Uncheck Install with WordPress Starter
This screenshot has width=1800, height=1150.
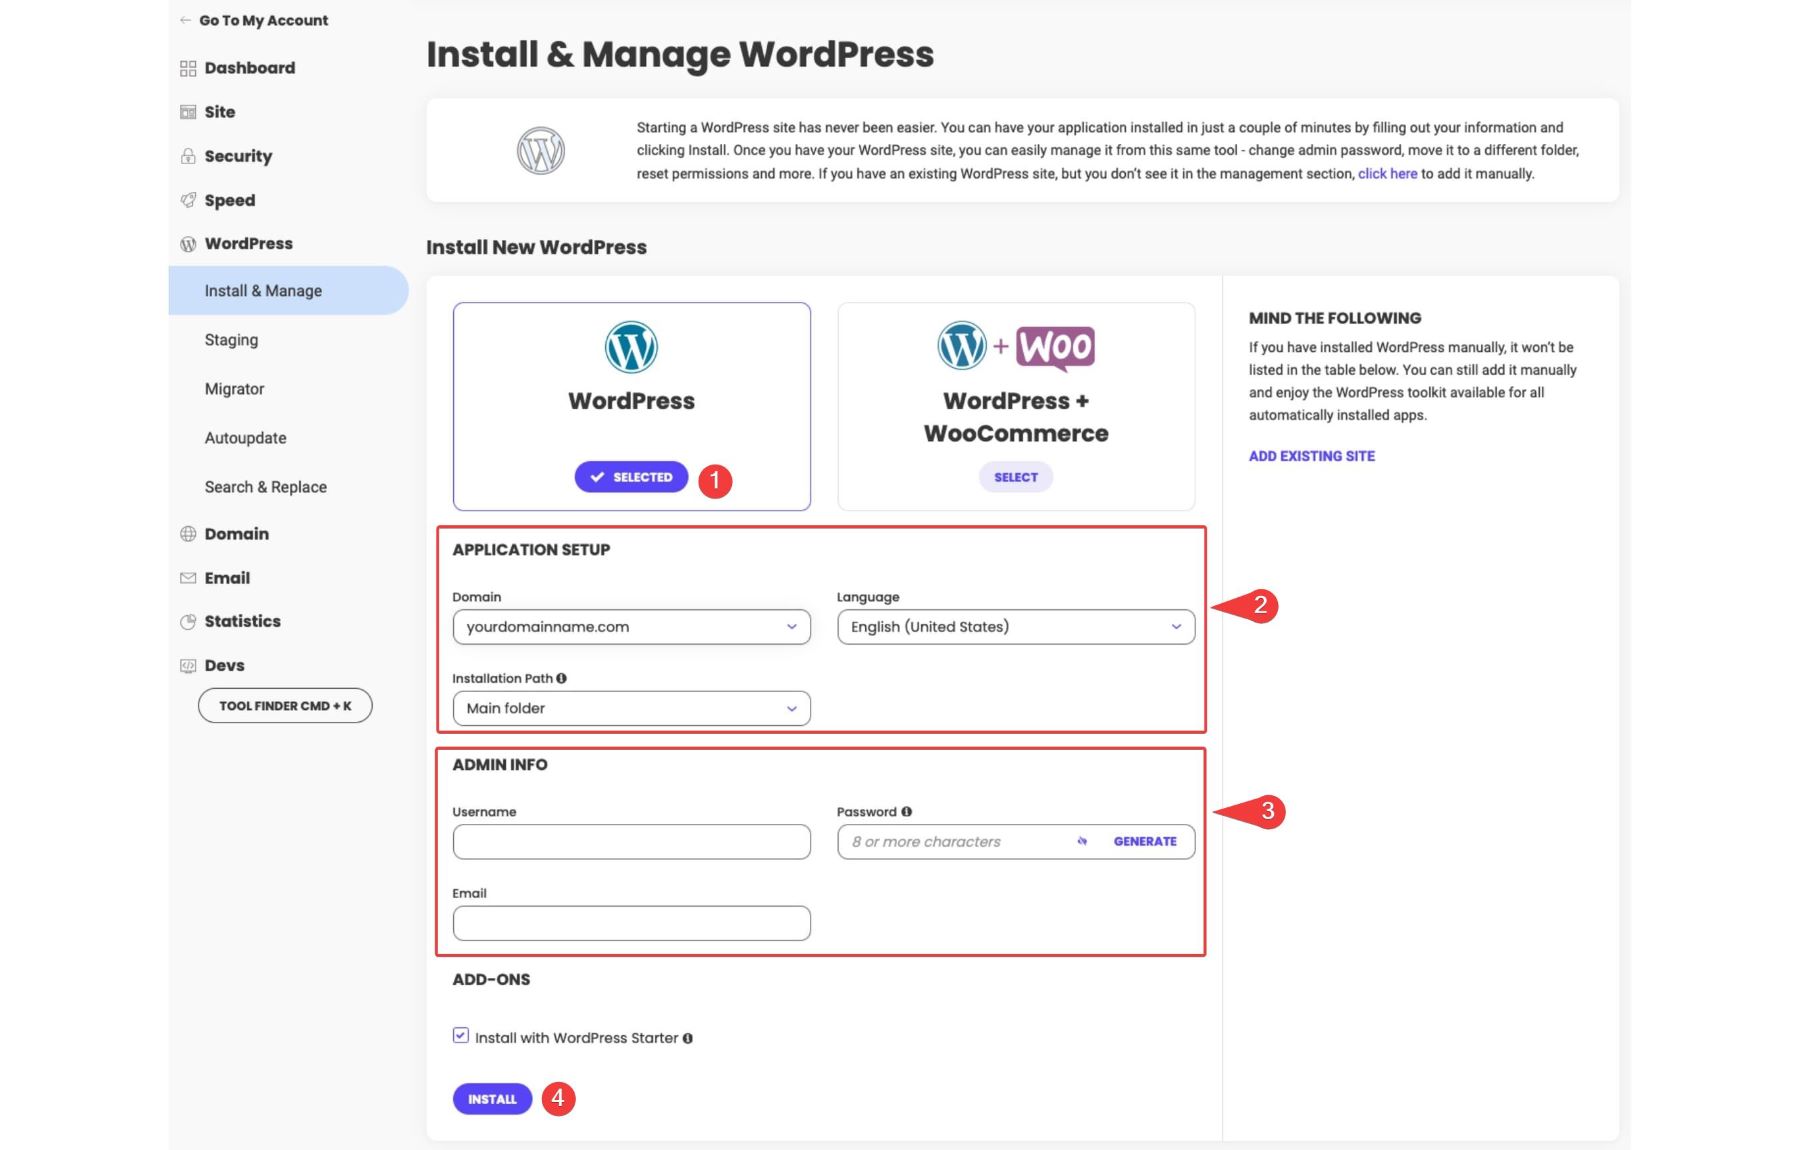point(460,1036)
